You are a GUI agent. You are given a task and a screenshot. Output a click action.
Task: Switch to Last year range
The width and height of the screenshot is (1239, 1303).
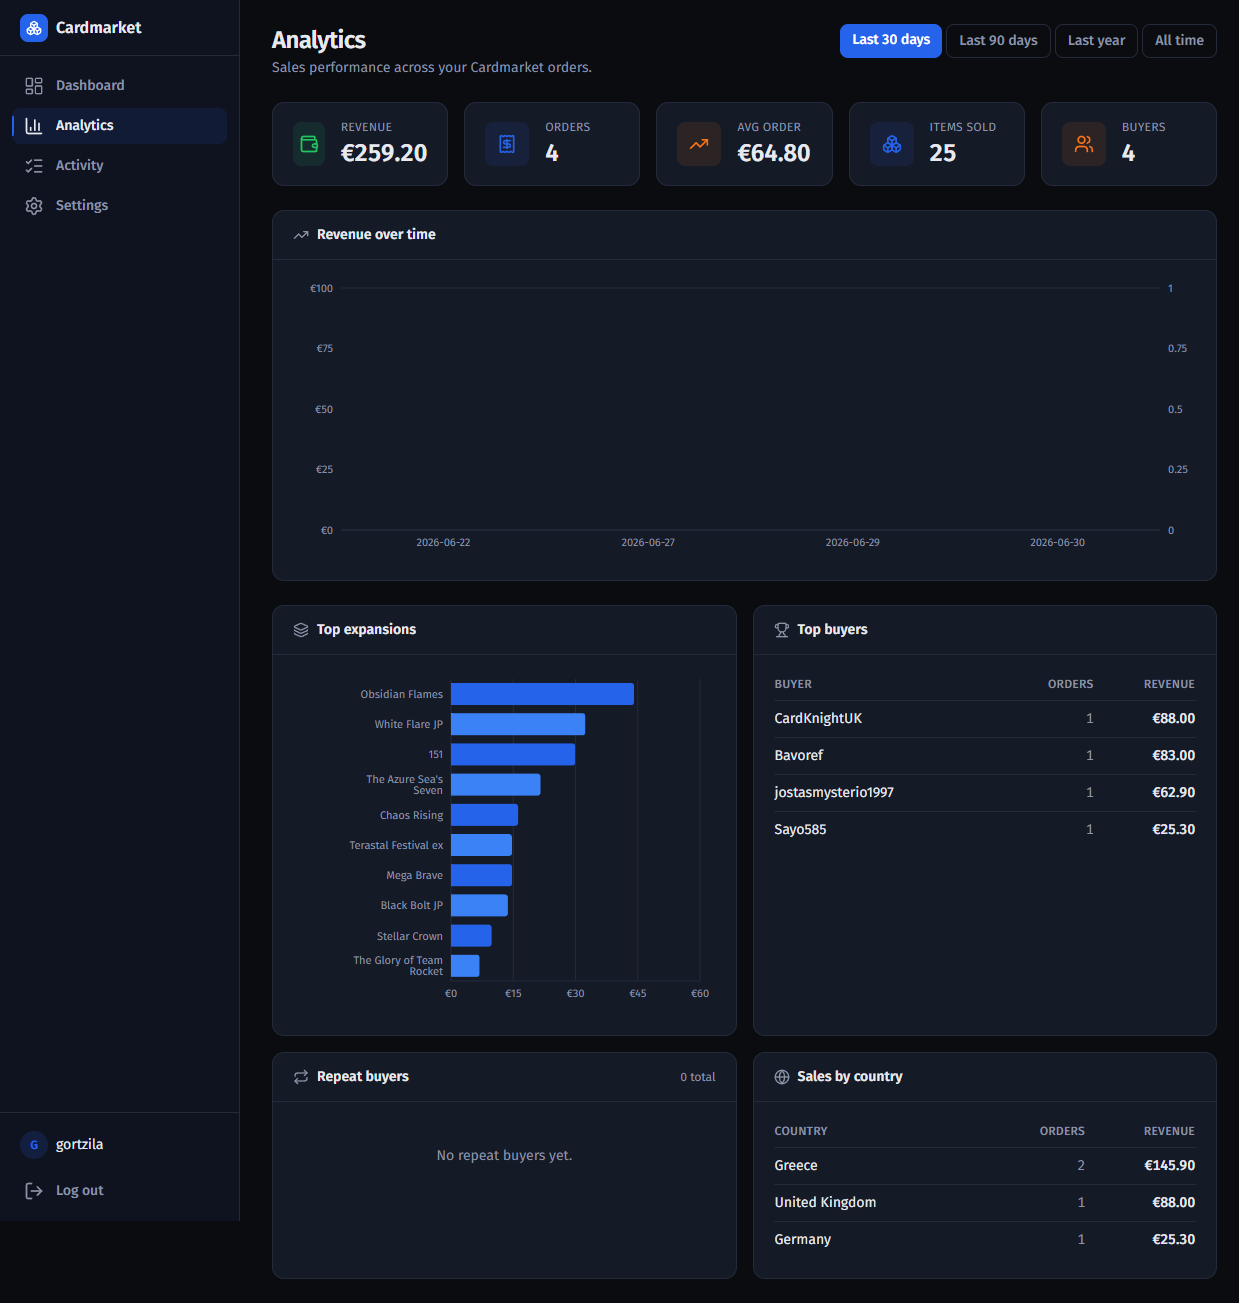[1096, 41]
